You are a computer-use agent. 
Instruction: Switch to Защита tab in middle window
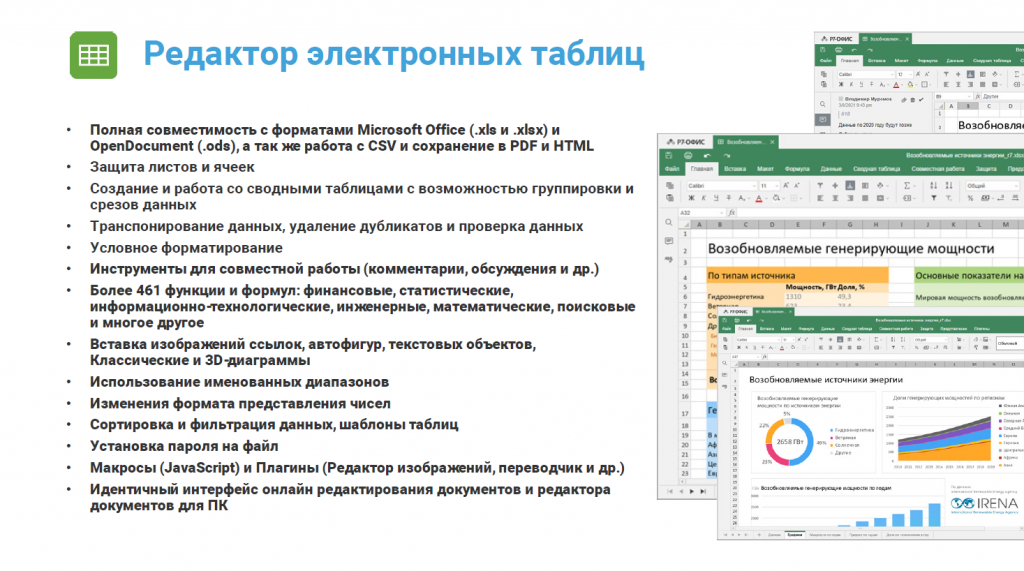(986, 169)
